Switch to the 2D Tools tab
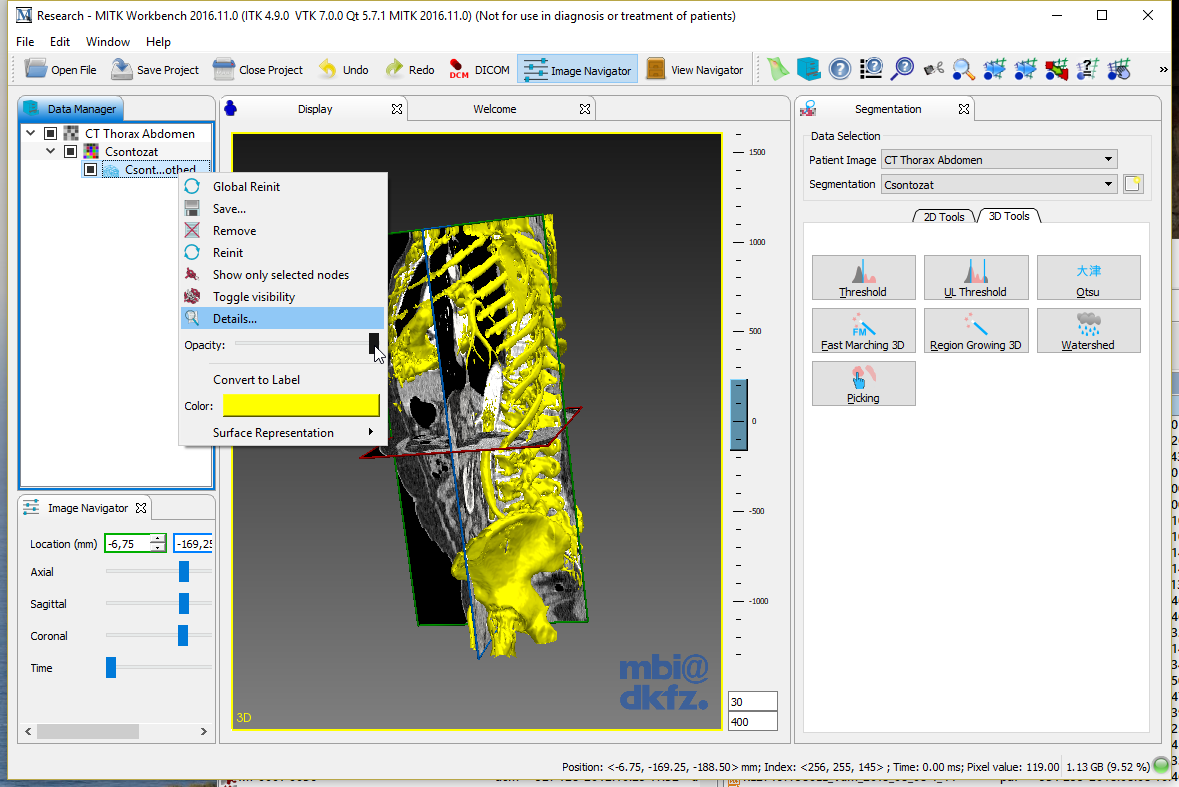The height and width of the screenshot is (787, 1179). [x=943, y=217]
